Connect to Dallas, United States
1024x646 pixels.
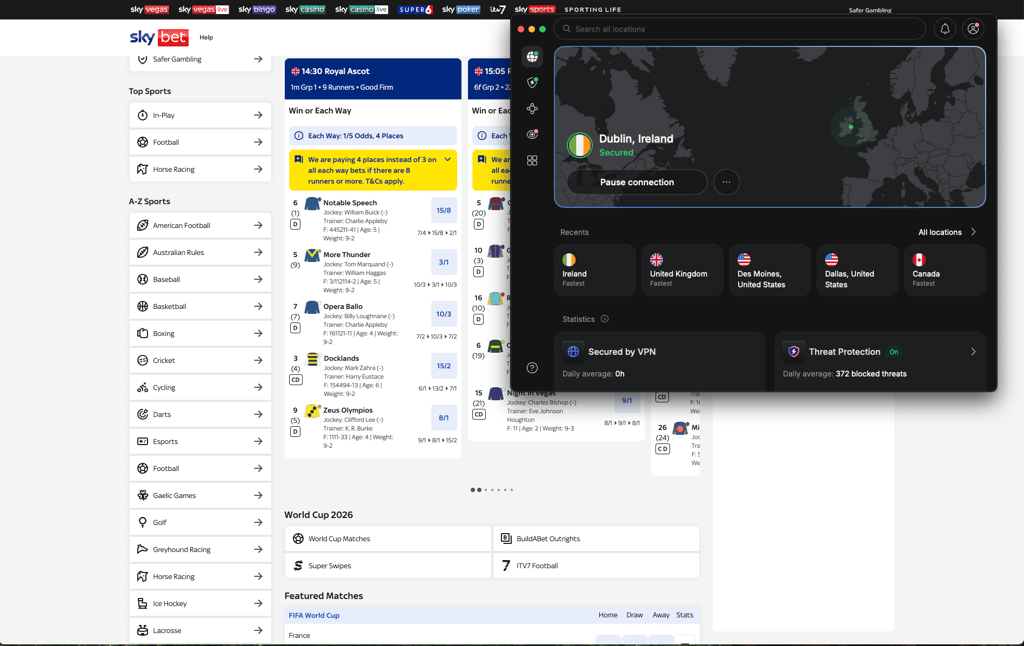click(x=857, y=270)
